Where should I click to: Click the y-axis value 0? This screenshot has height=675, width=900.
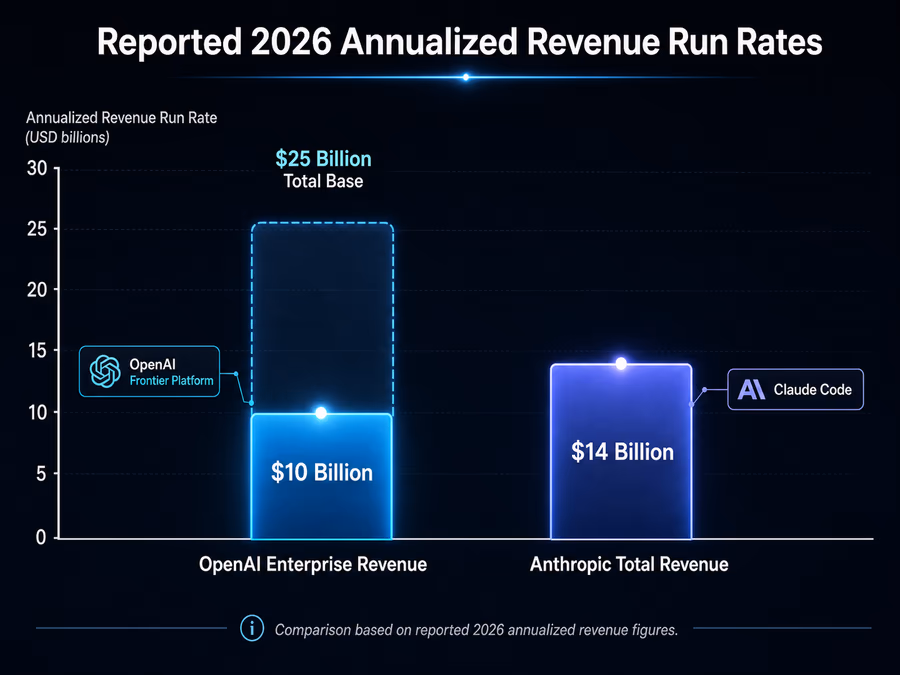[41, 538]
